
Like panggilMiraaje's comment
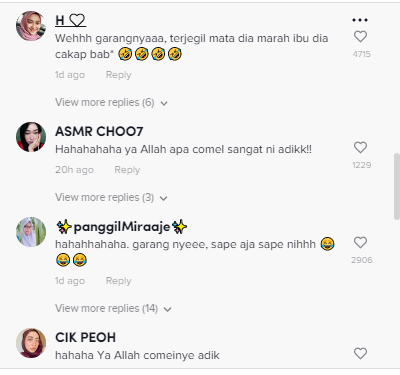point(360,243)
